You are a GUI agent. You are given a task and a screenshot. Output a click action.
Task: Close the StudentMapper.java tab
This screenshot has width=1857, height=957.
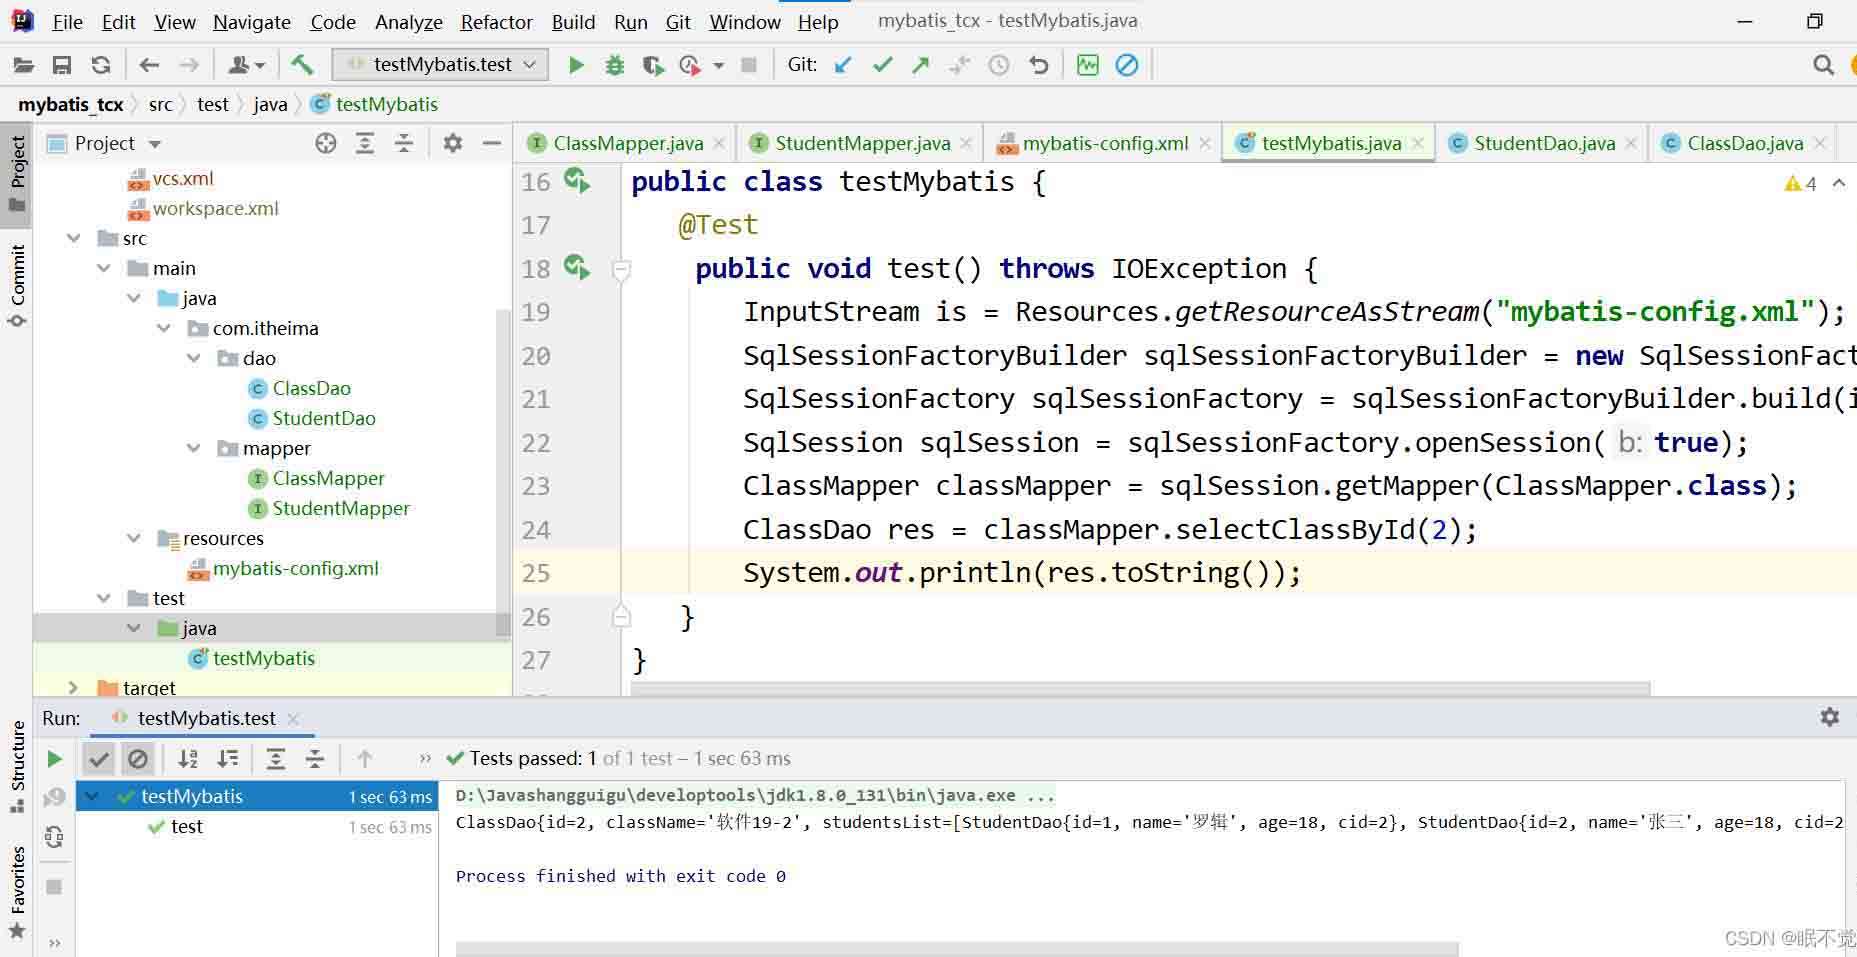(965, 144)
